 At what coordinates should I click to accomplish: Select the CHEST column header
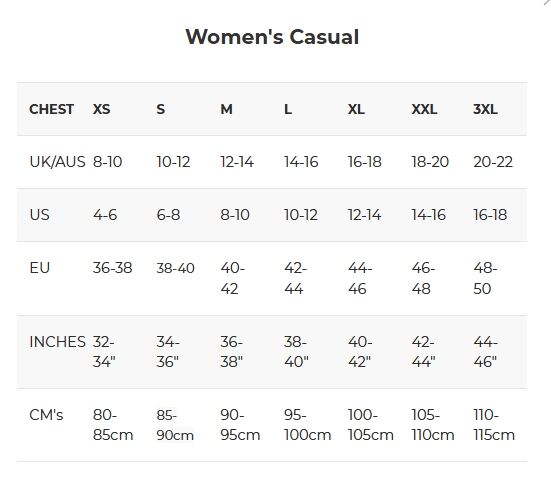52,109
